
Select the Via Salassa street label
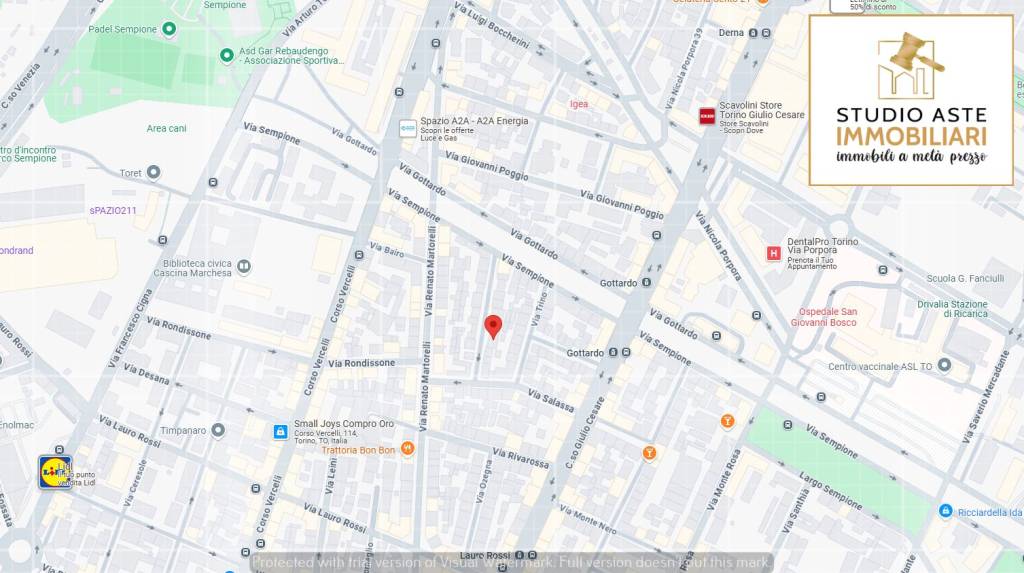point(551,401)
